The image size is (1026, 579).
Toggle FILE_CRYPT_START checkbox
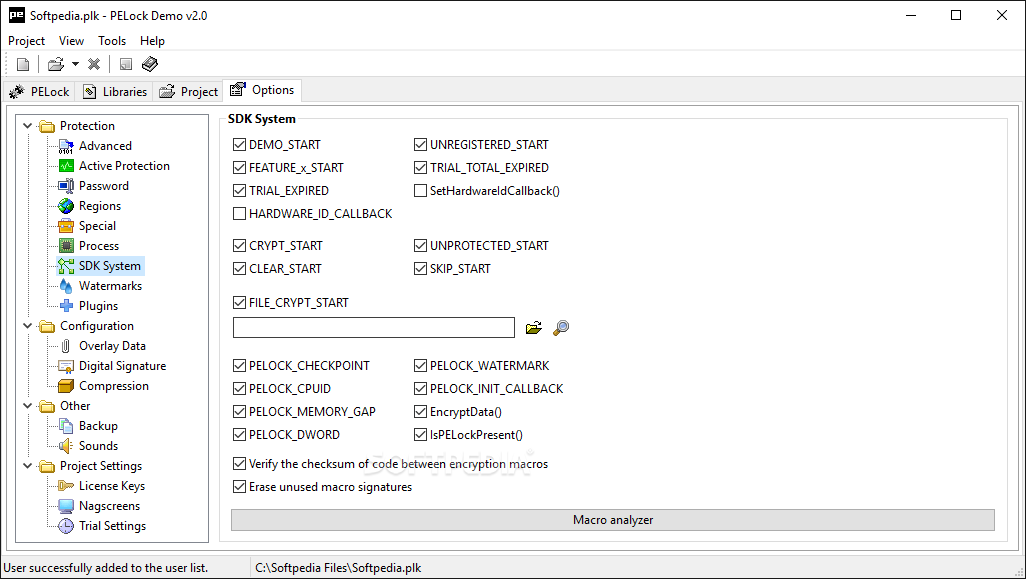(239, 302)
